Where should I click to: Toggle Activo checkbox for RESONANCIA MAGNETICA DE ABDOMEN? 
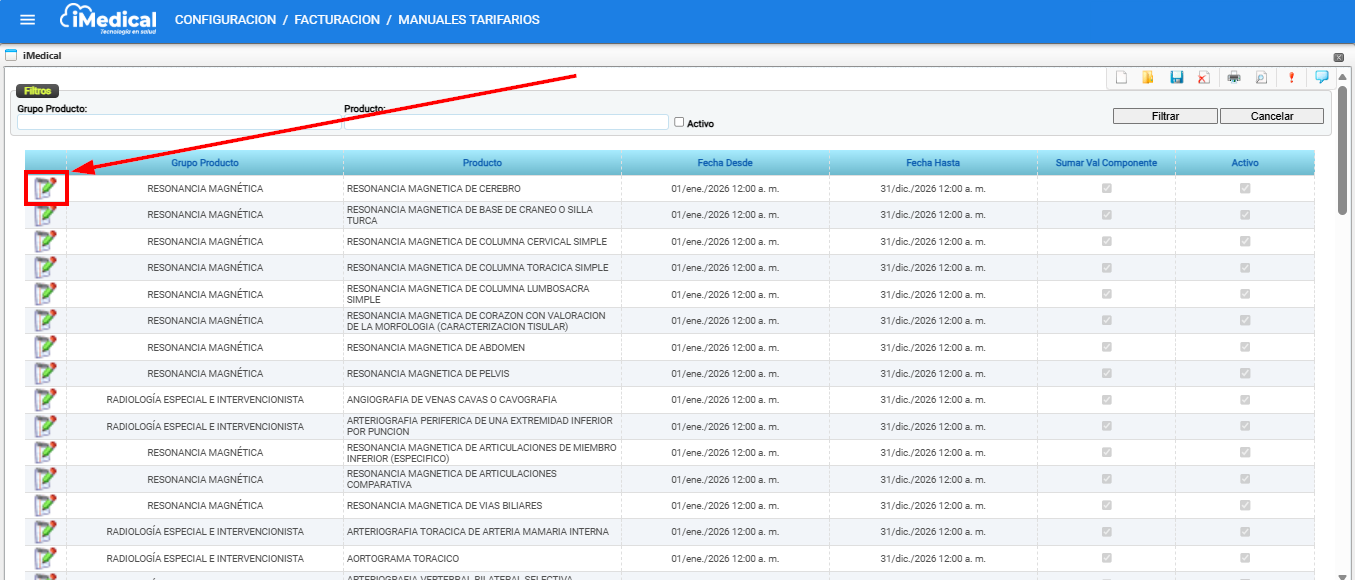[1245, 347]
